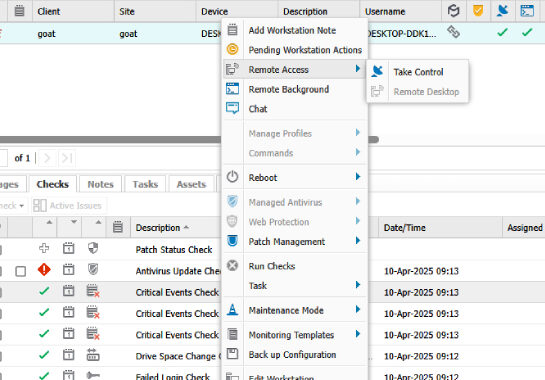Image resolution: width=545 pixels, height=380 pixels.
Task: Click the Take Control column header icon
Action: (x=503, y=11)
